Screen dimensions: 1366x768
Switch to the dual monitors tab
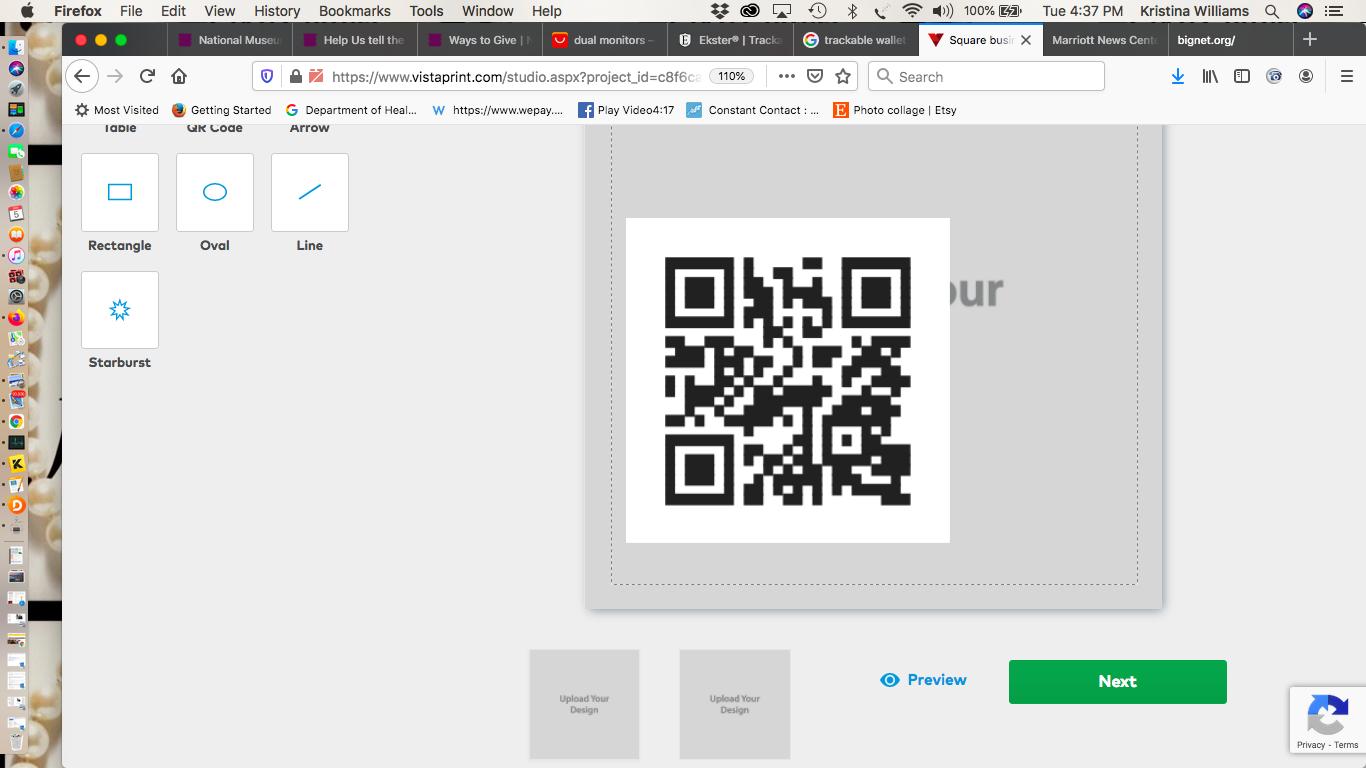(604, 40)
